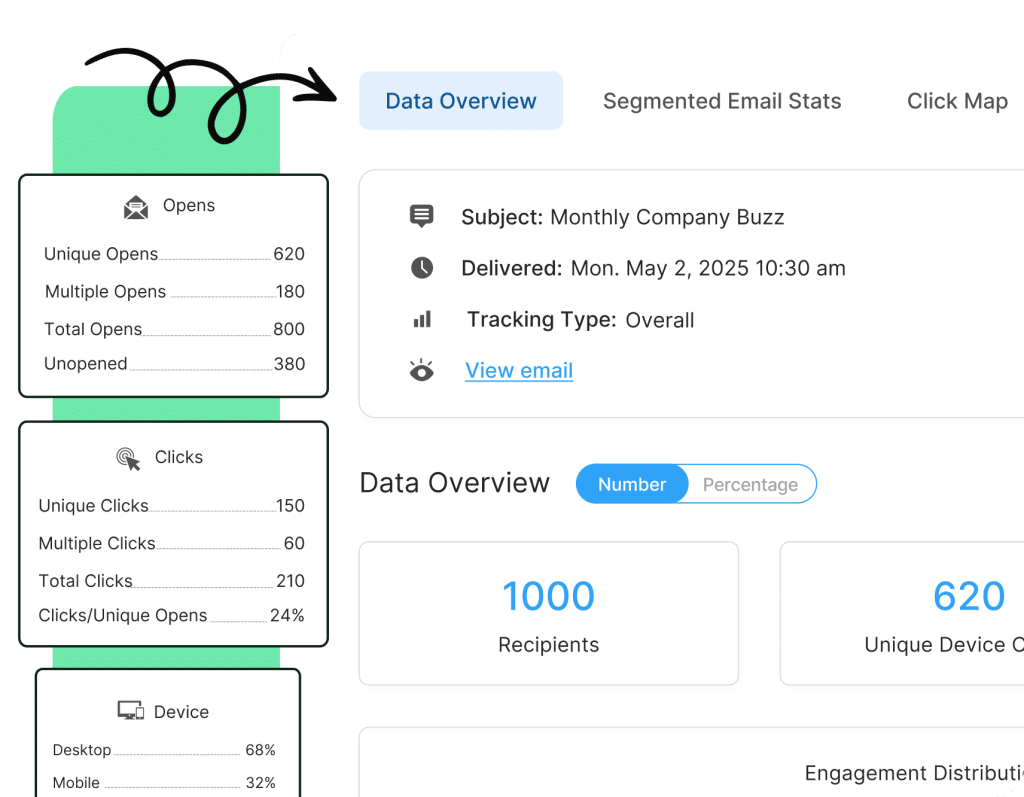
Task: Click the Engagement Distribution panel header
Action: [x=914, y=772]
